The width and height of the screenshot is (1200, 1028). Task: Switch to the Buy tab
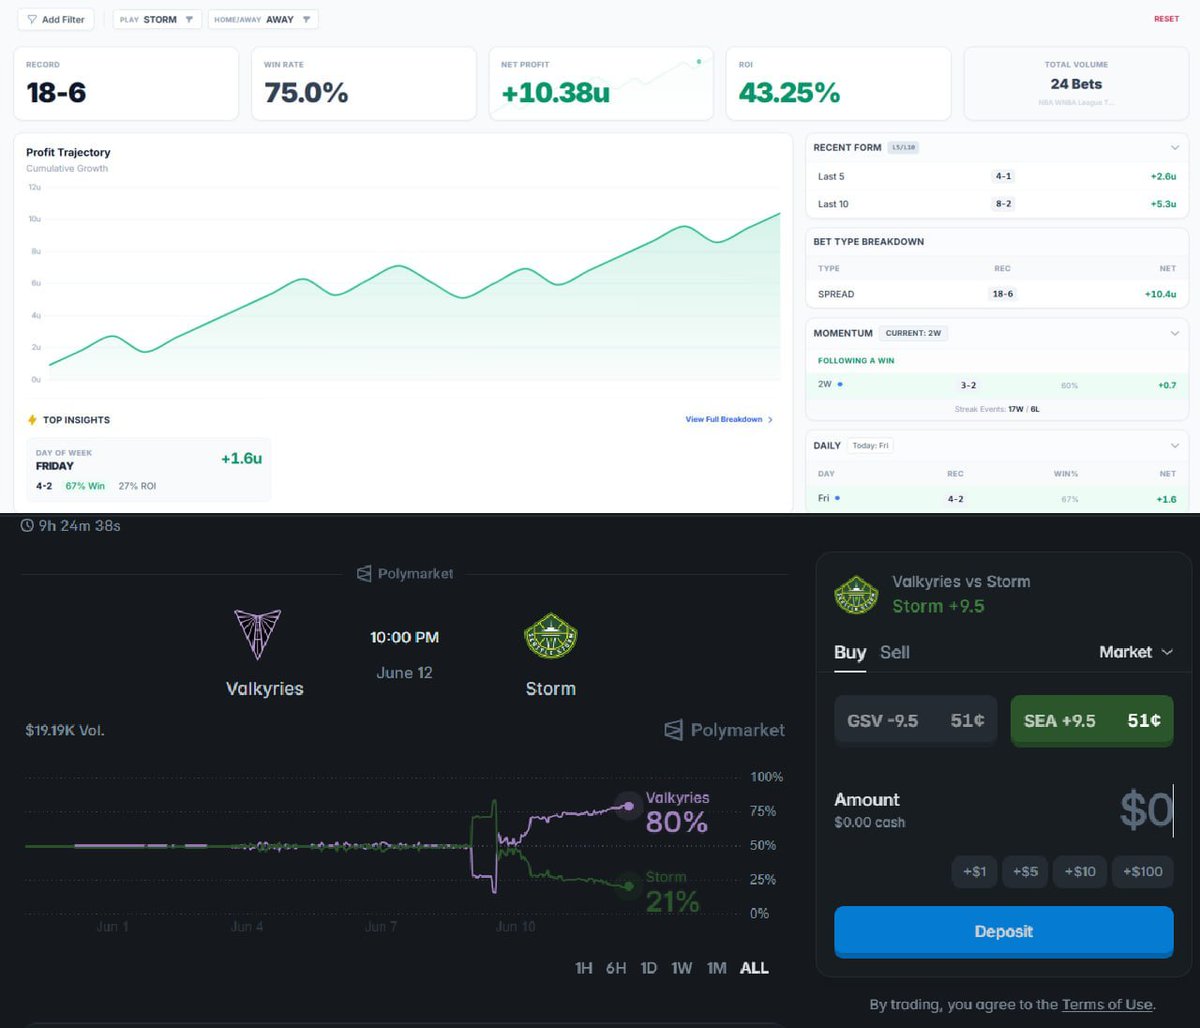850,653
